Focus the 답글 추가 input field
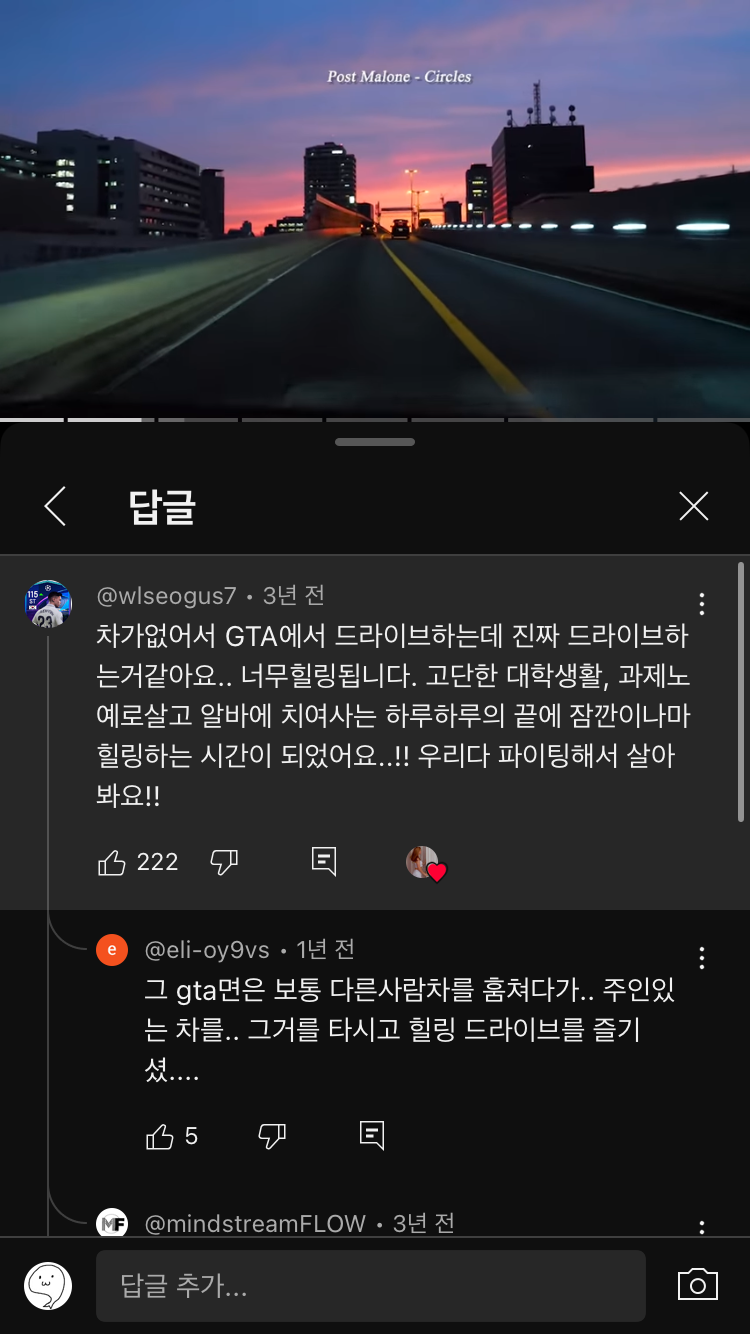 pos(371,1286)
